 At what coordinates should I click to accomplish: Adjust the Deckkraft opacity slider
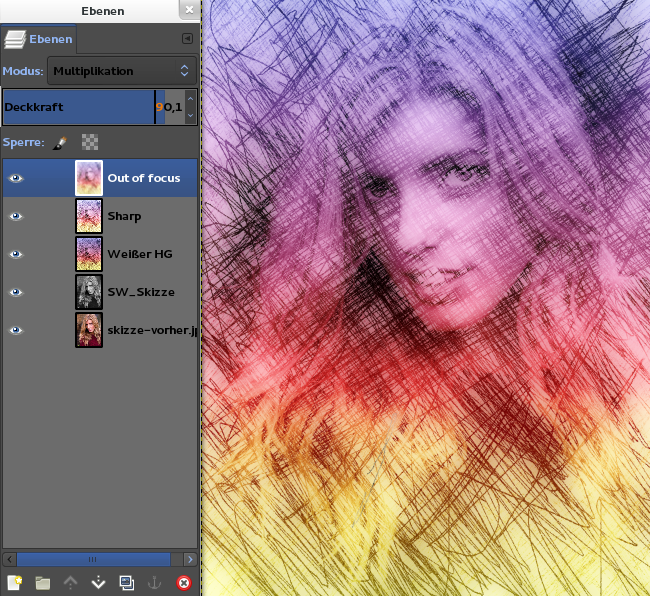pos(94,107)
